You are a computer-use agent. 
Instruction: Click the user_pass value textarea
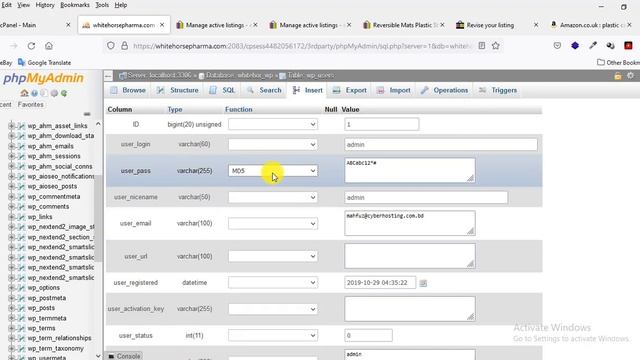(409, 170)
